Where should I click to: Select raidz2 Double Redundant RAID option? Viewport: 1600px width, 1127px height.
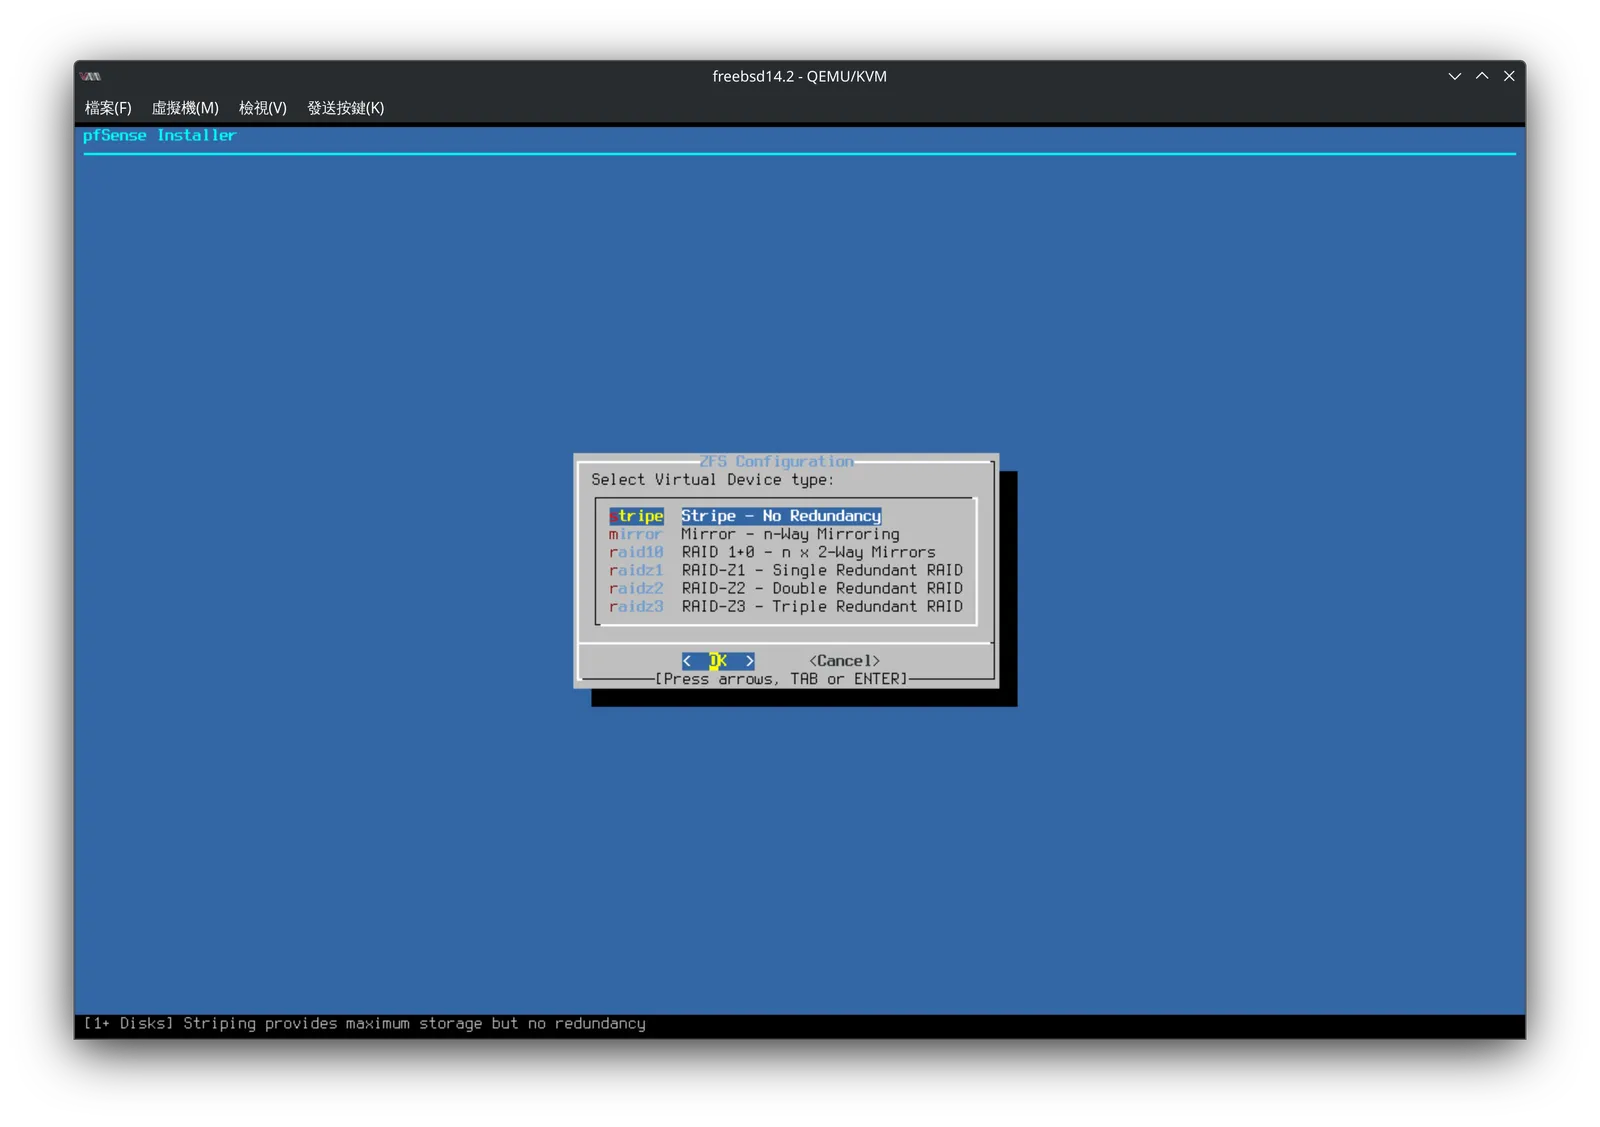[x=786, y=588]
